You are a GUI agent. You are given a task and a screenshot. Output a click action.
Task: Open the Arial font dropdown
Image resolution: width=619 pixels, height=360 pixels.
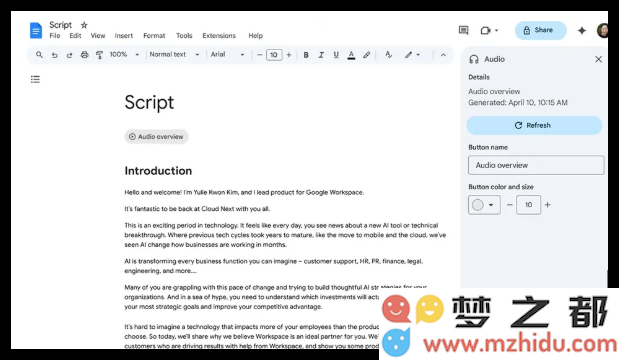(227, 54)
